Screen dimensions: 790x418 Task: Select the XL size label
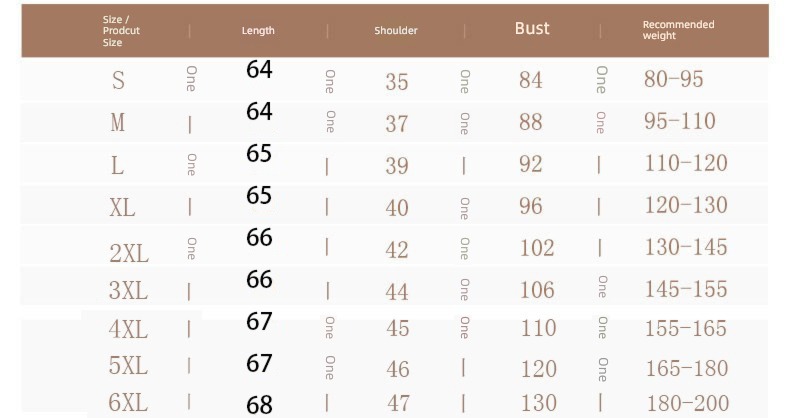[x=122, y=207]
